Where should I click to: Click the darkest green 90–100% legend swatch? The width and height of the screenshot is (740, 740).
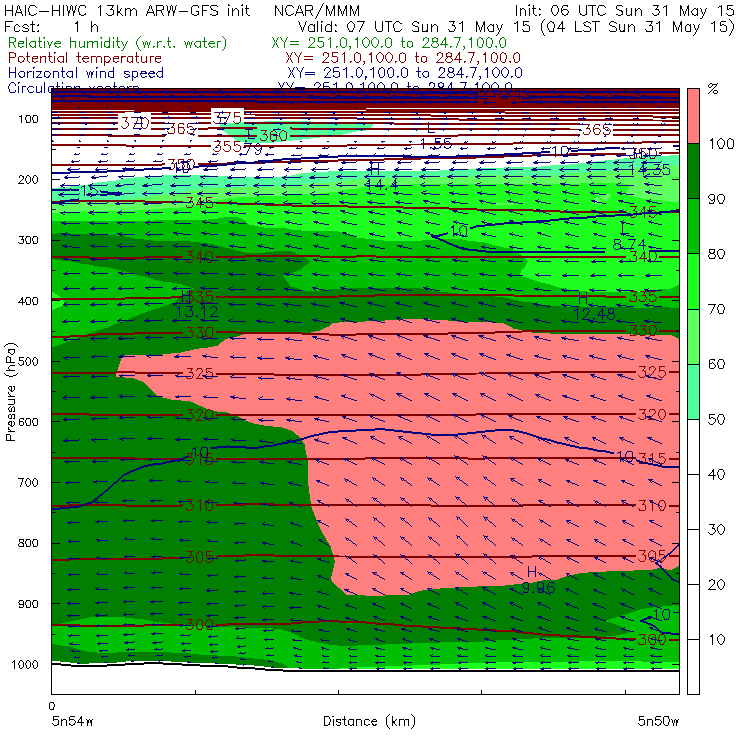click(x=693, y=171)
